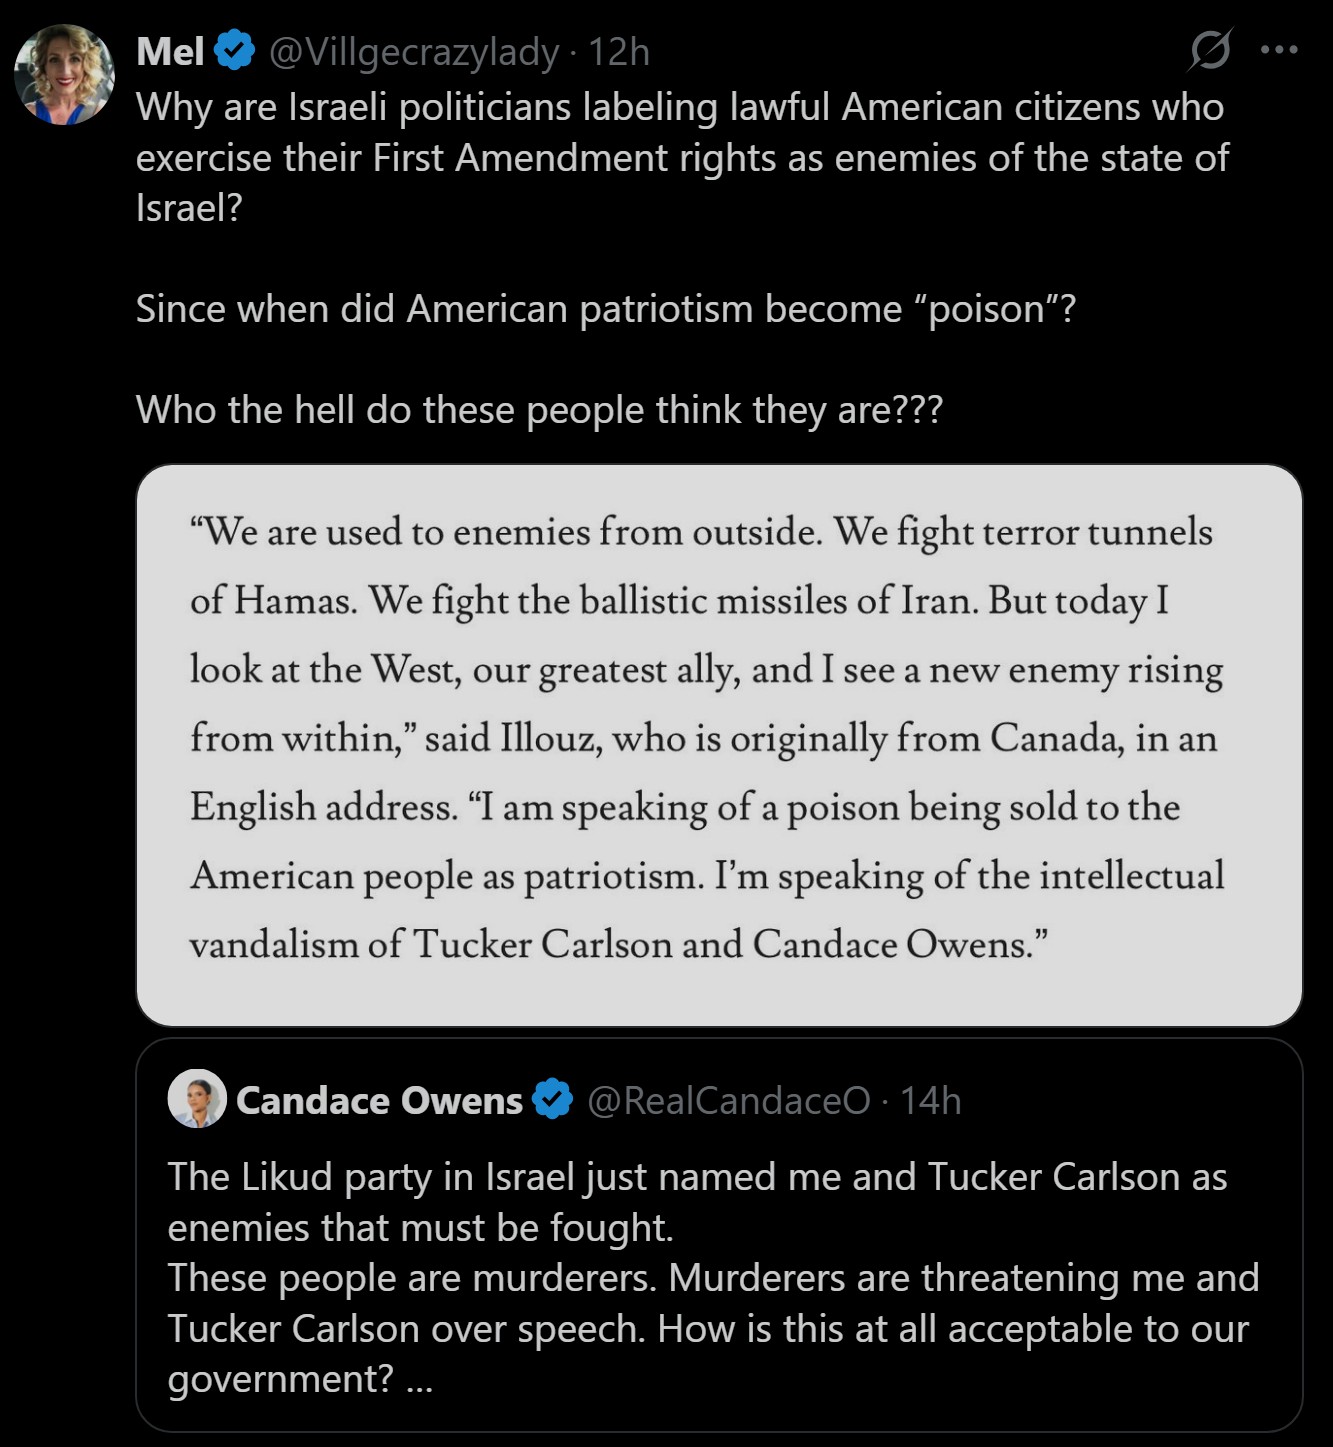This screenshot has width=1333, height=1447.
Task: Click the 'Since when did American patriotism' line
Action: [x=605, y=309]
